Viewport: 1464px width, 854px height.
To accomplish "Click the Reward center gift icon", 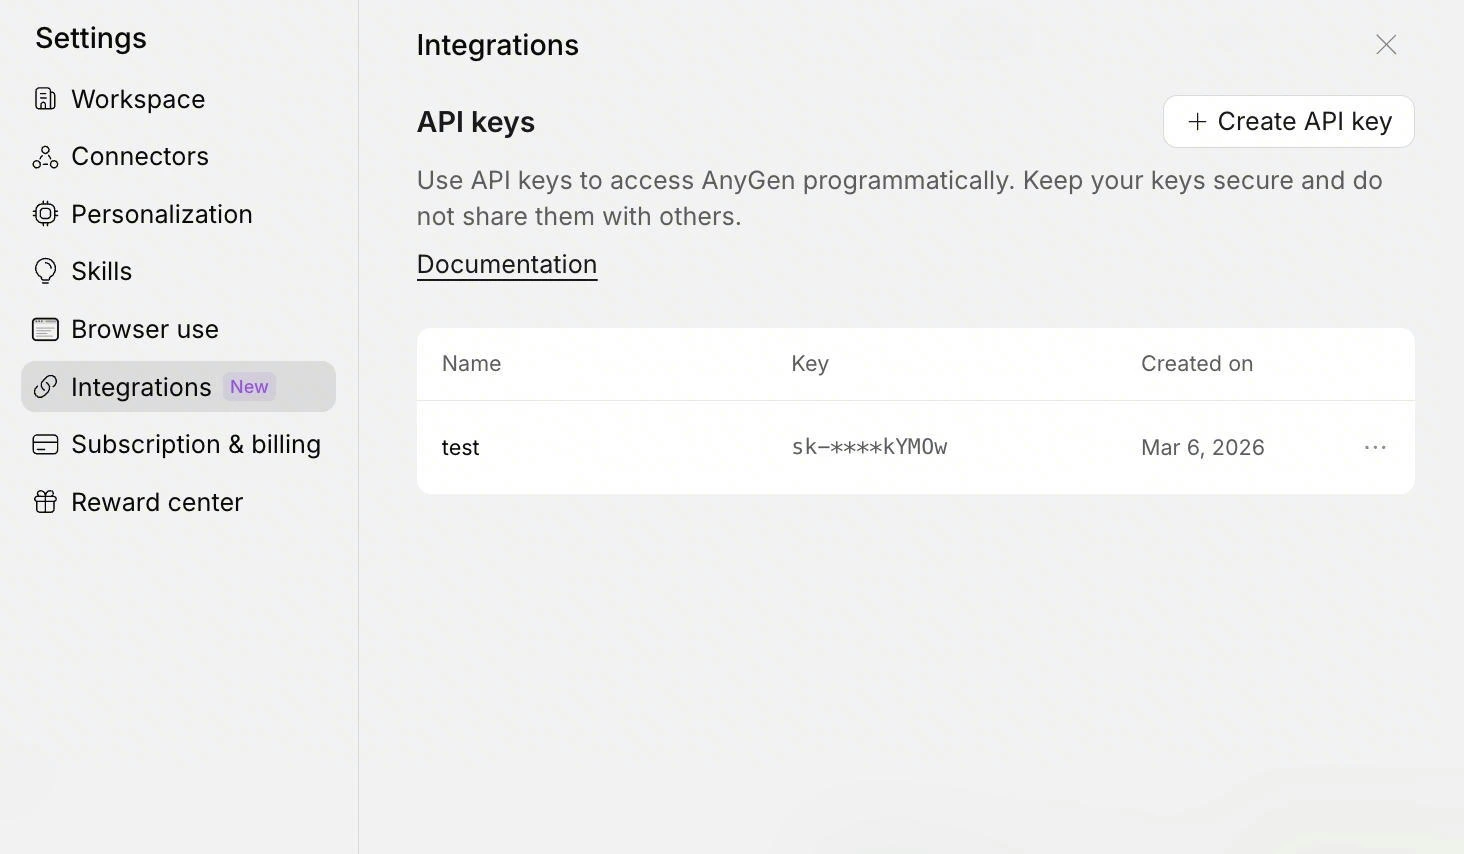I will click(x=45, y=502).
